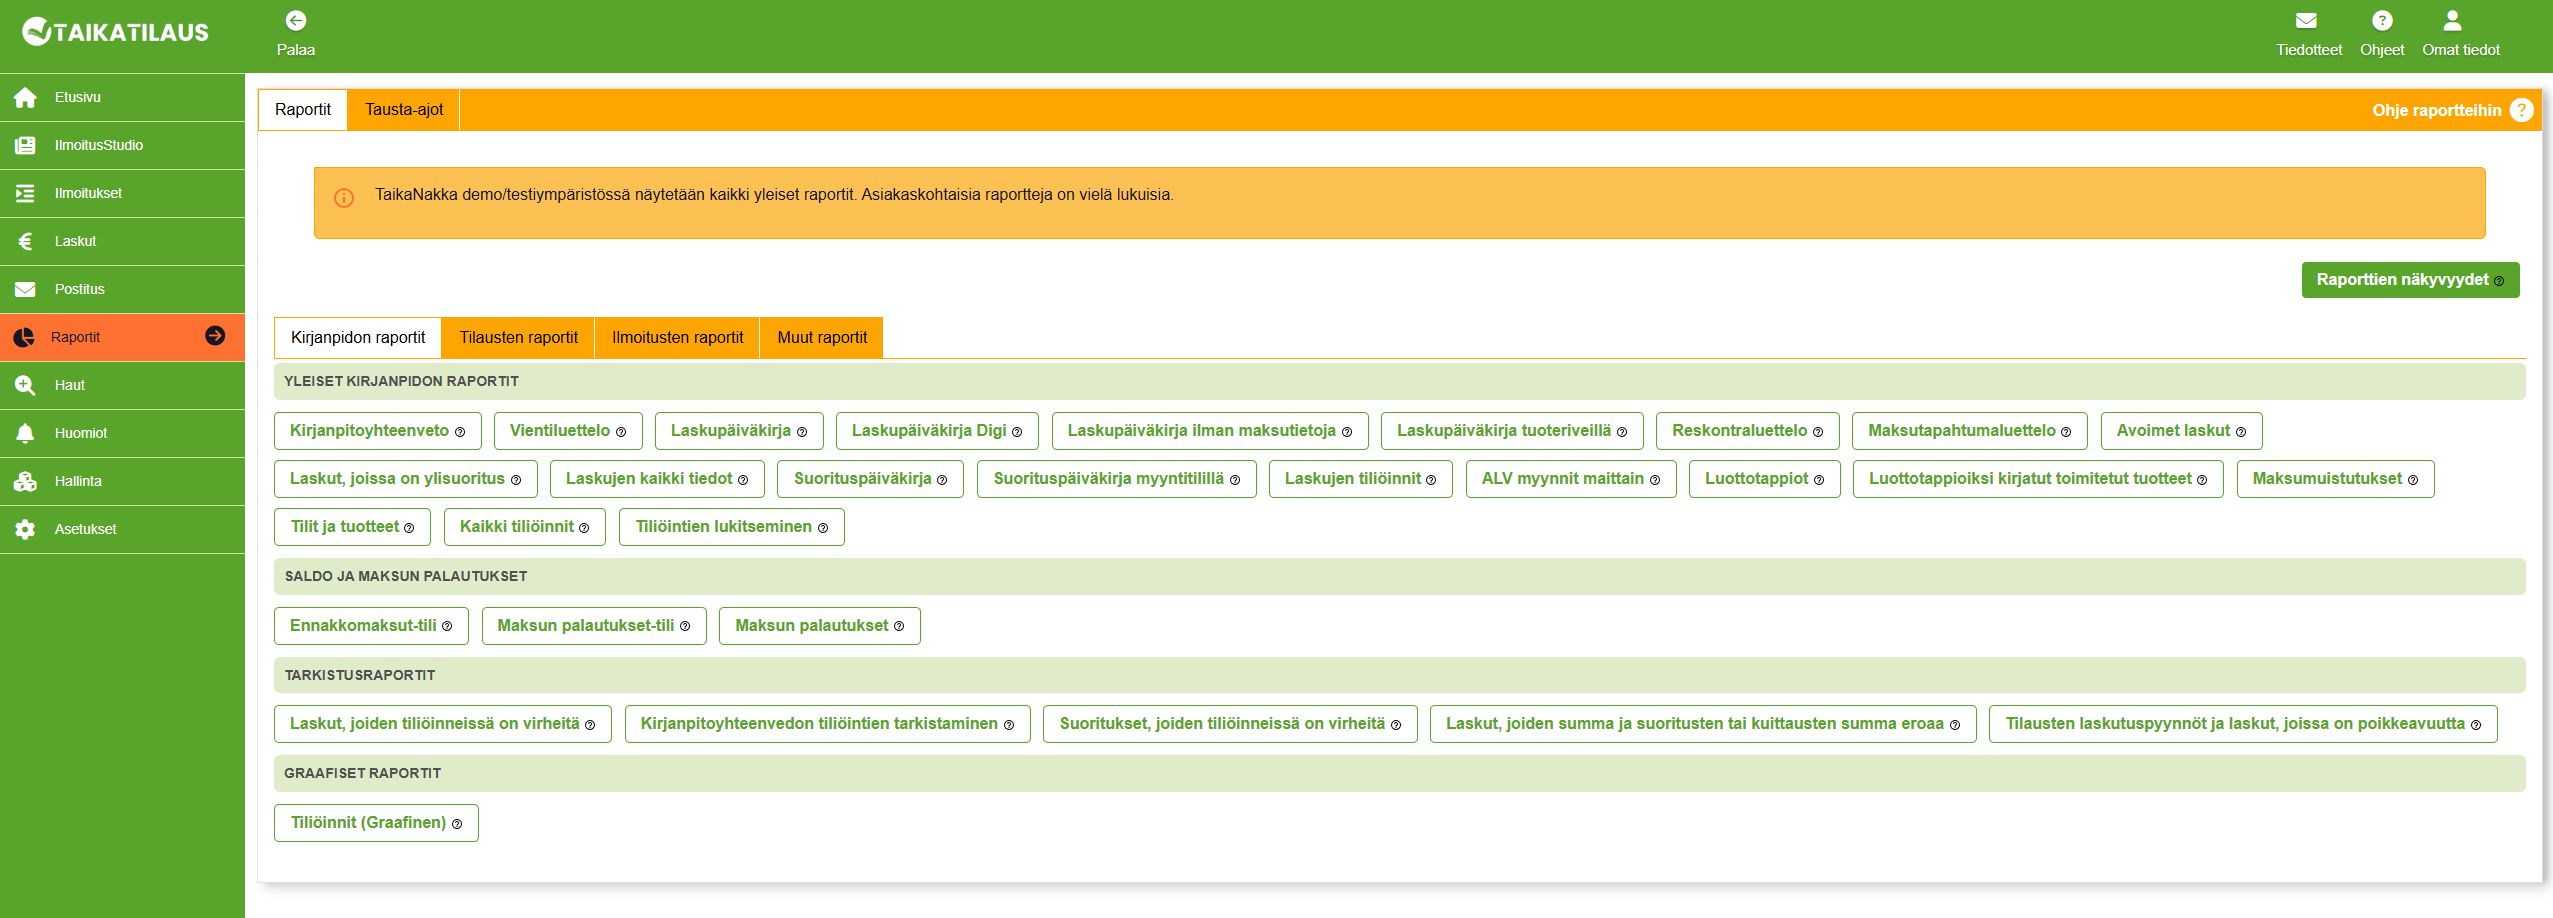Click the Asetukset gear icon

point(25,530)
